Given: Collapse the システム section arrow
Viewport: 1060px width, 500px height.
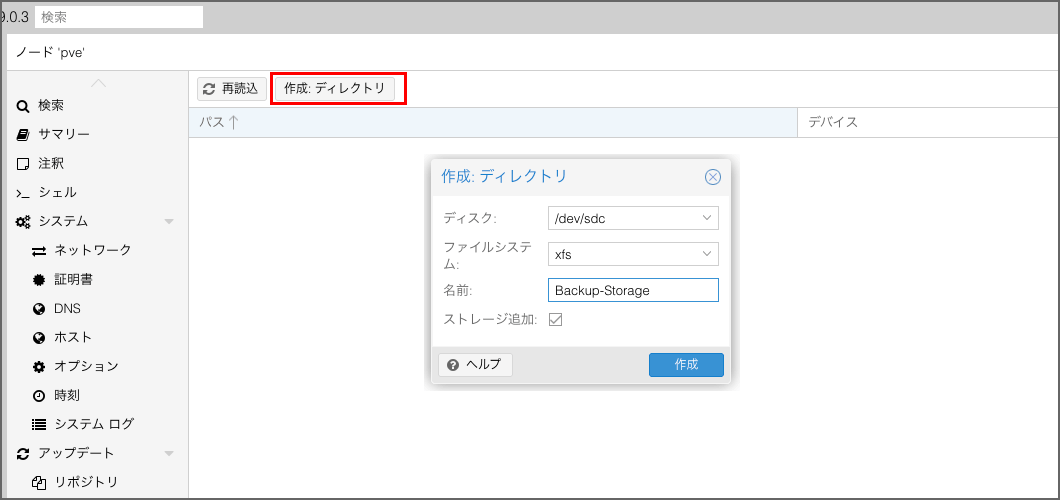Looking at the screenshot, I should tap(169, 222).
